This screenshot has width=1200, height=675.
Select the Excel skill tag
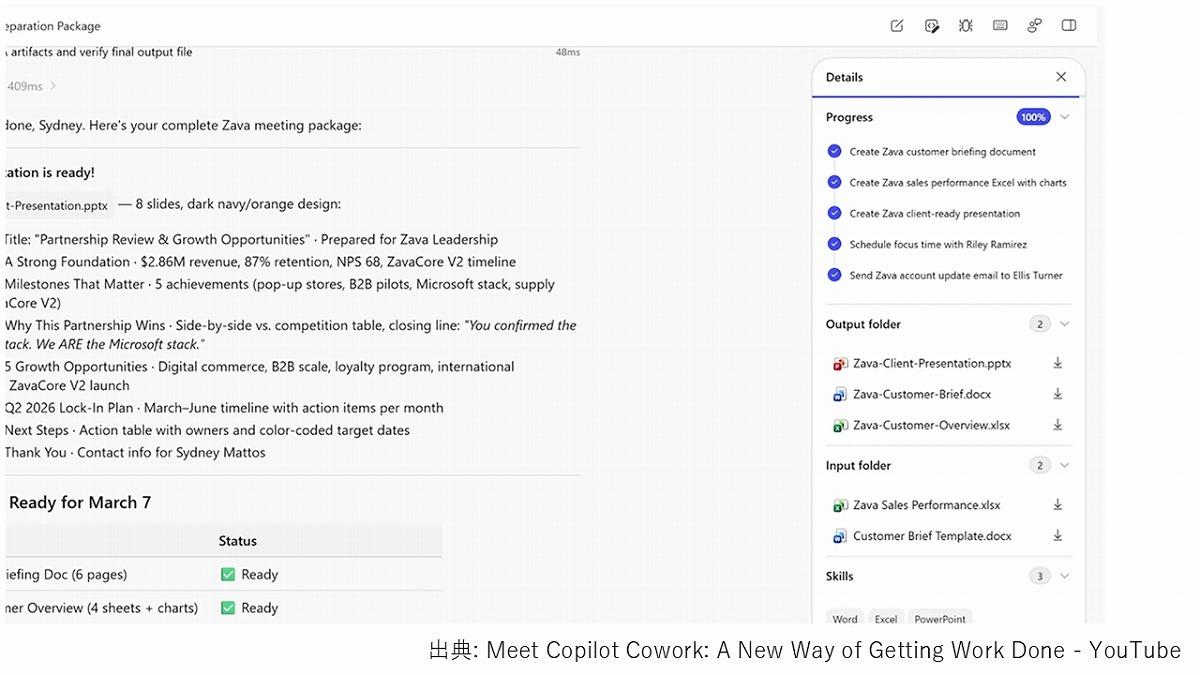pyautogui.click(x=886, y=619)
